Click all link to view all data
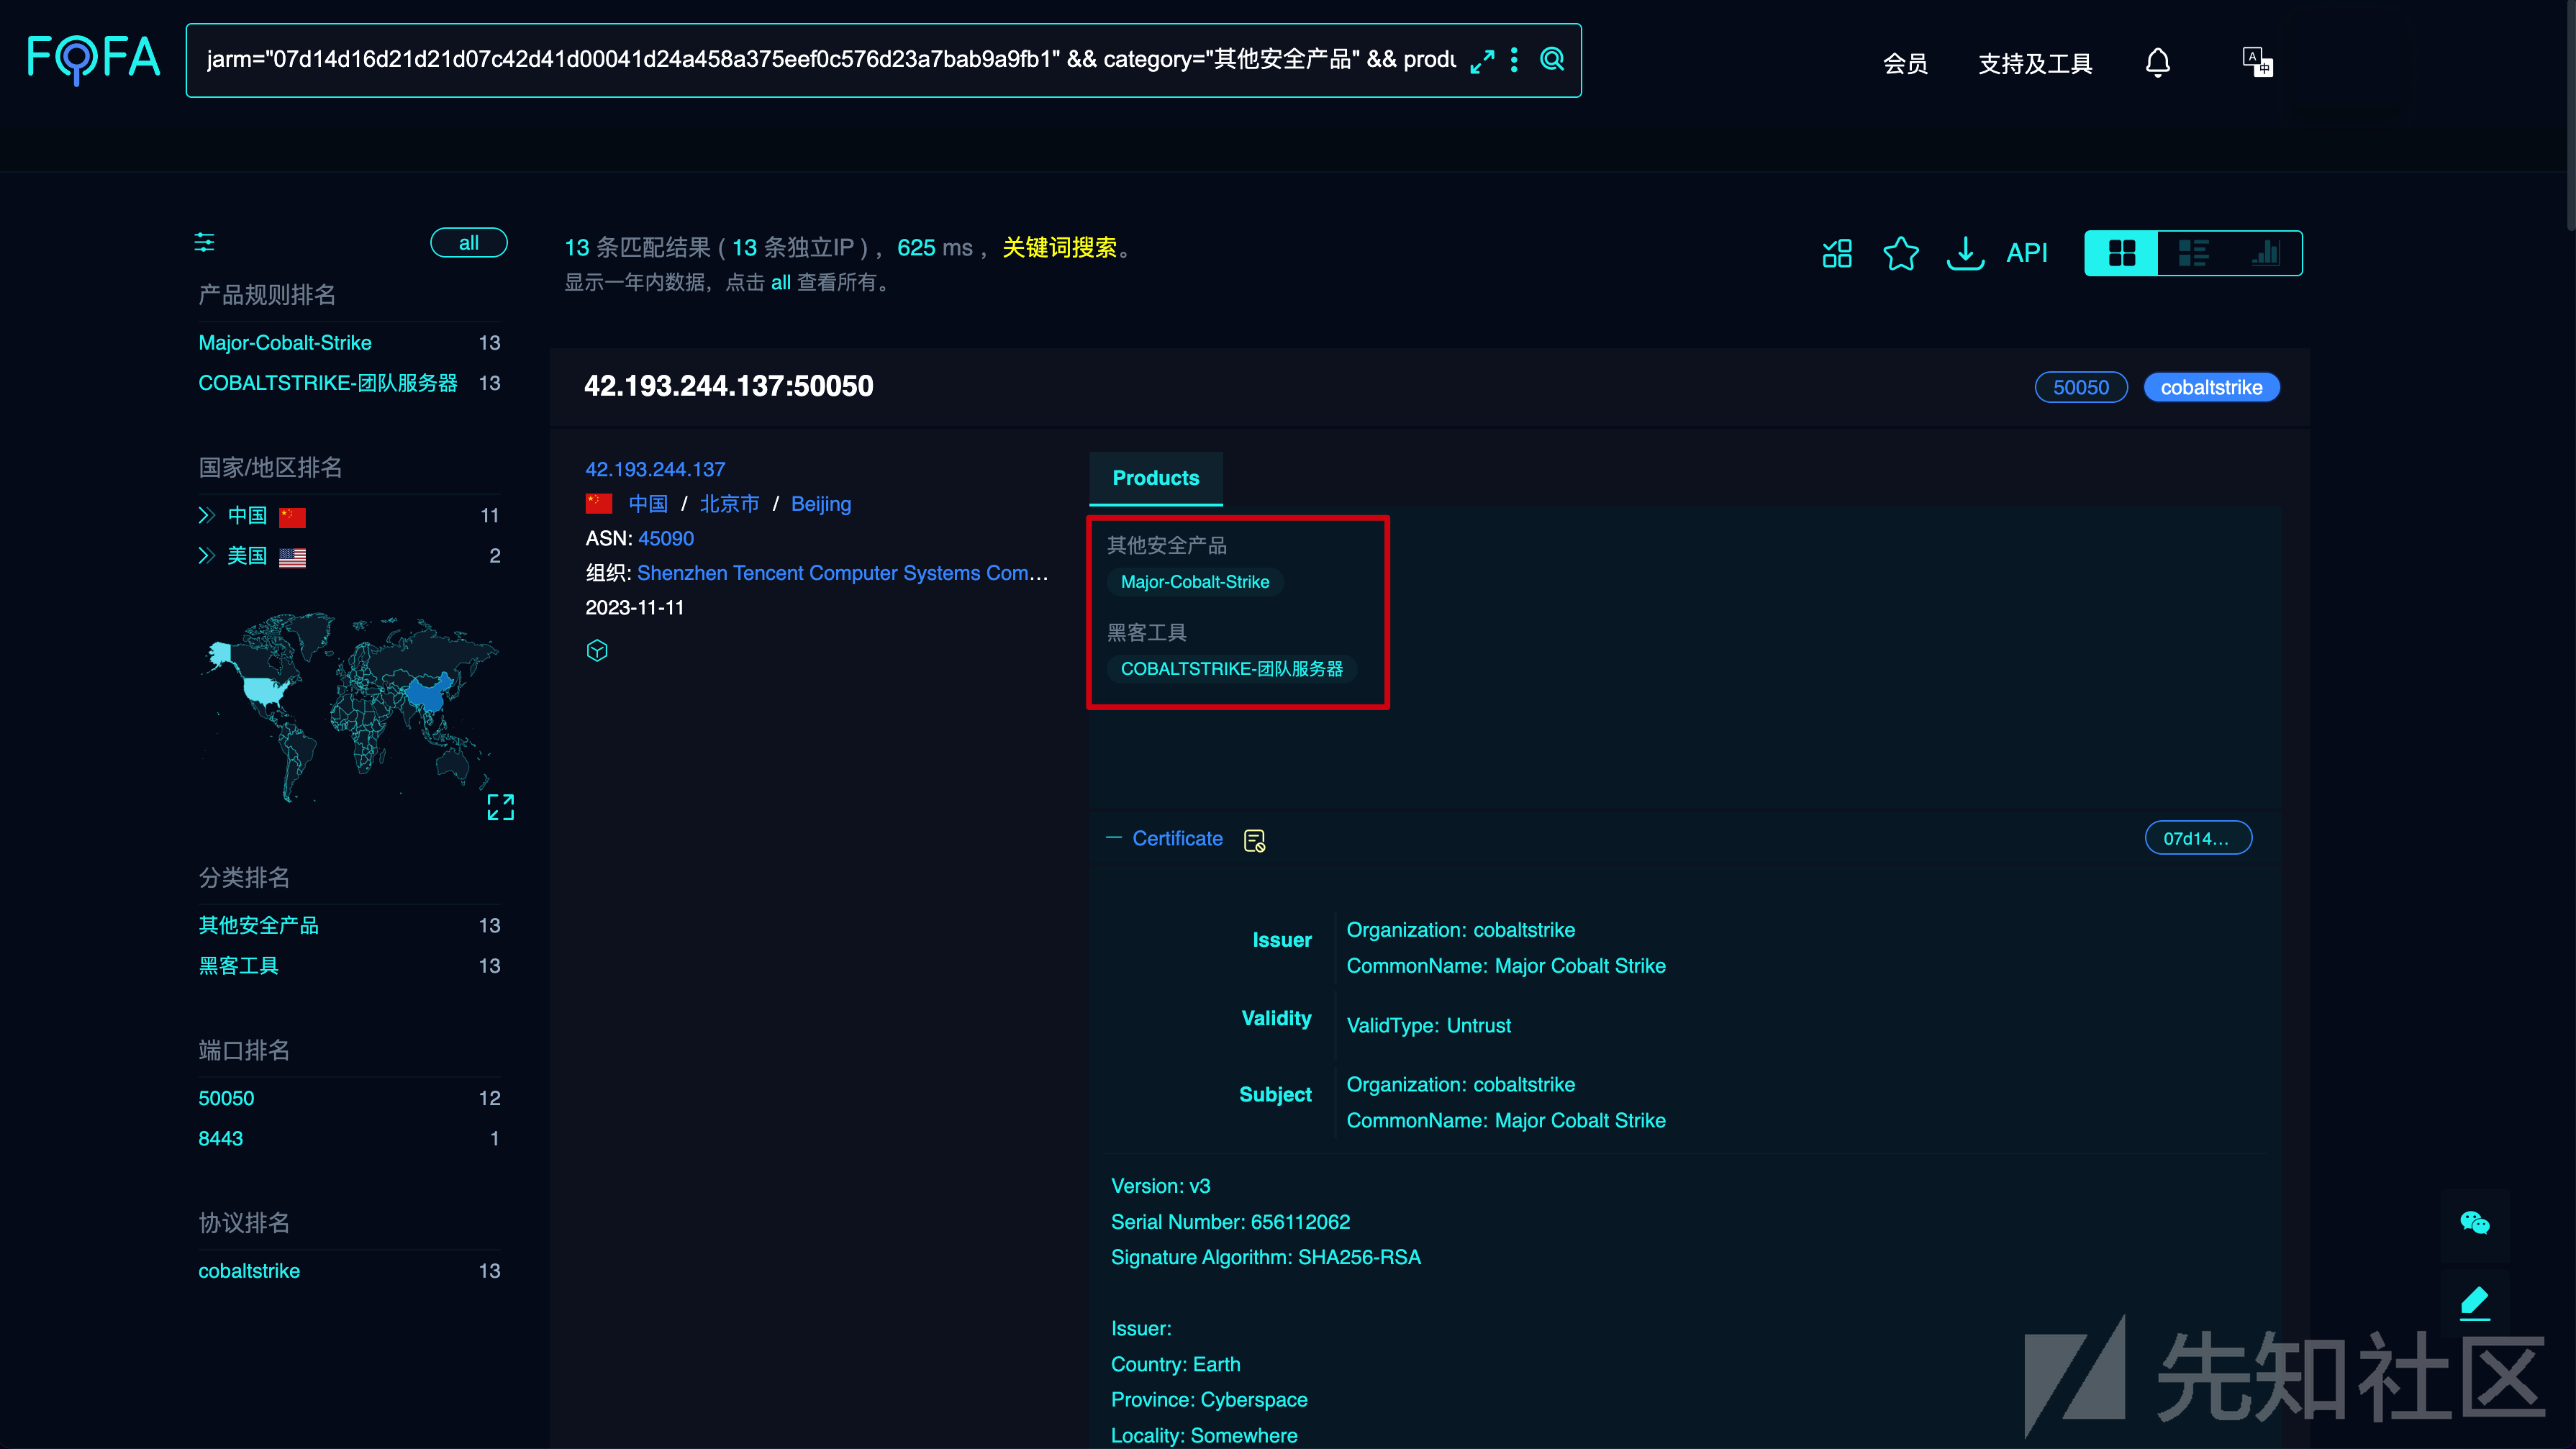This screenshot has height=1449, width=2576. click(x=781, y=282)
